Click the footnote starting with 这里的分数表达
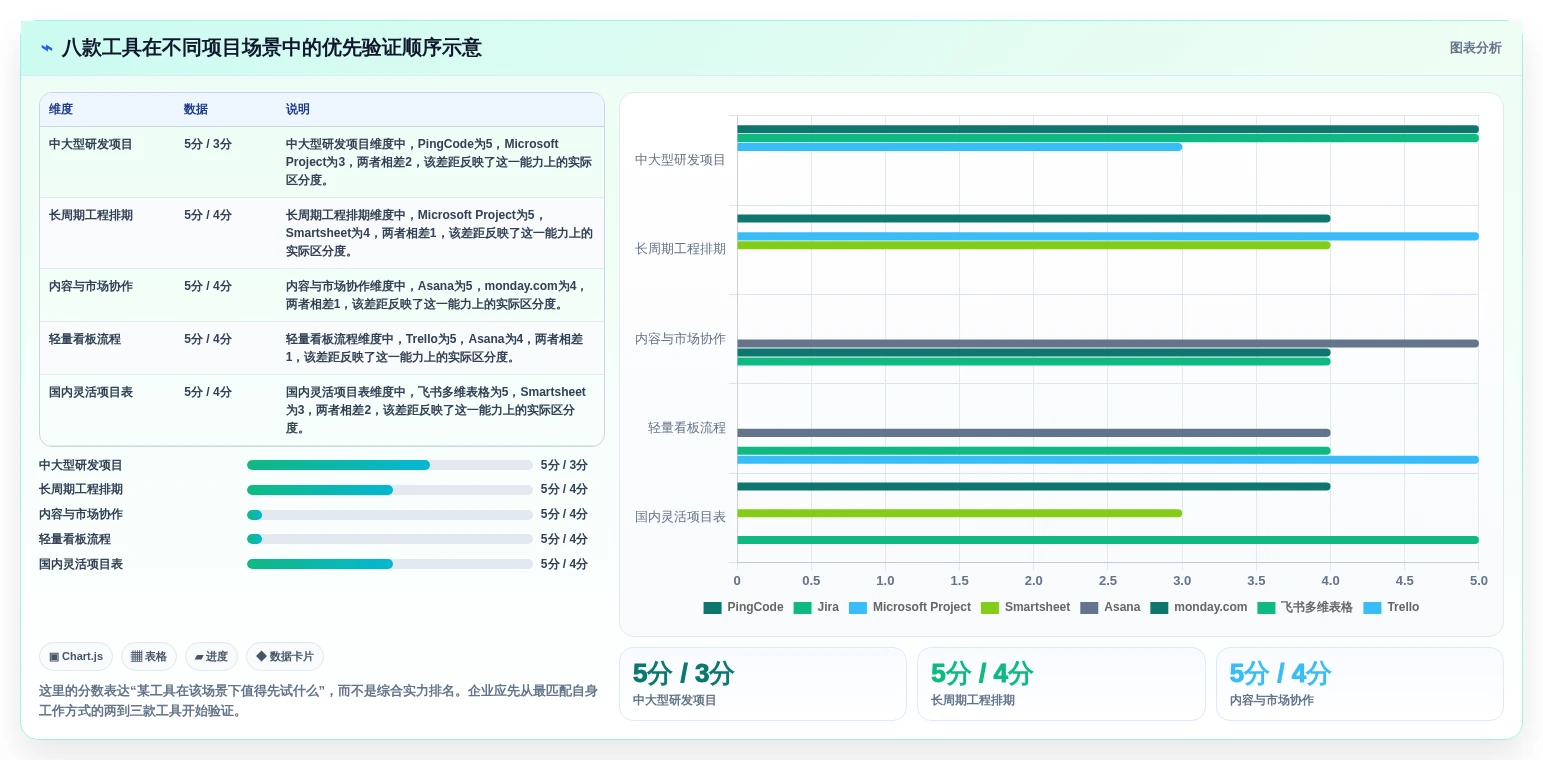 coord(318,701)
